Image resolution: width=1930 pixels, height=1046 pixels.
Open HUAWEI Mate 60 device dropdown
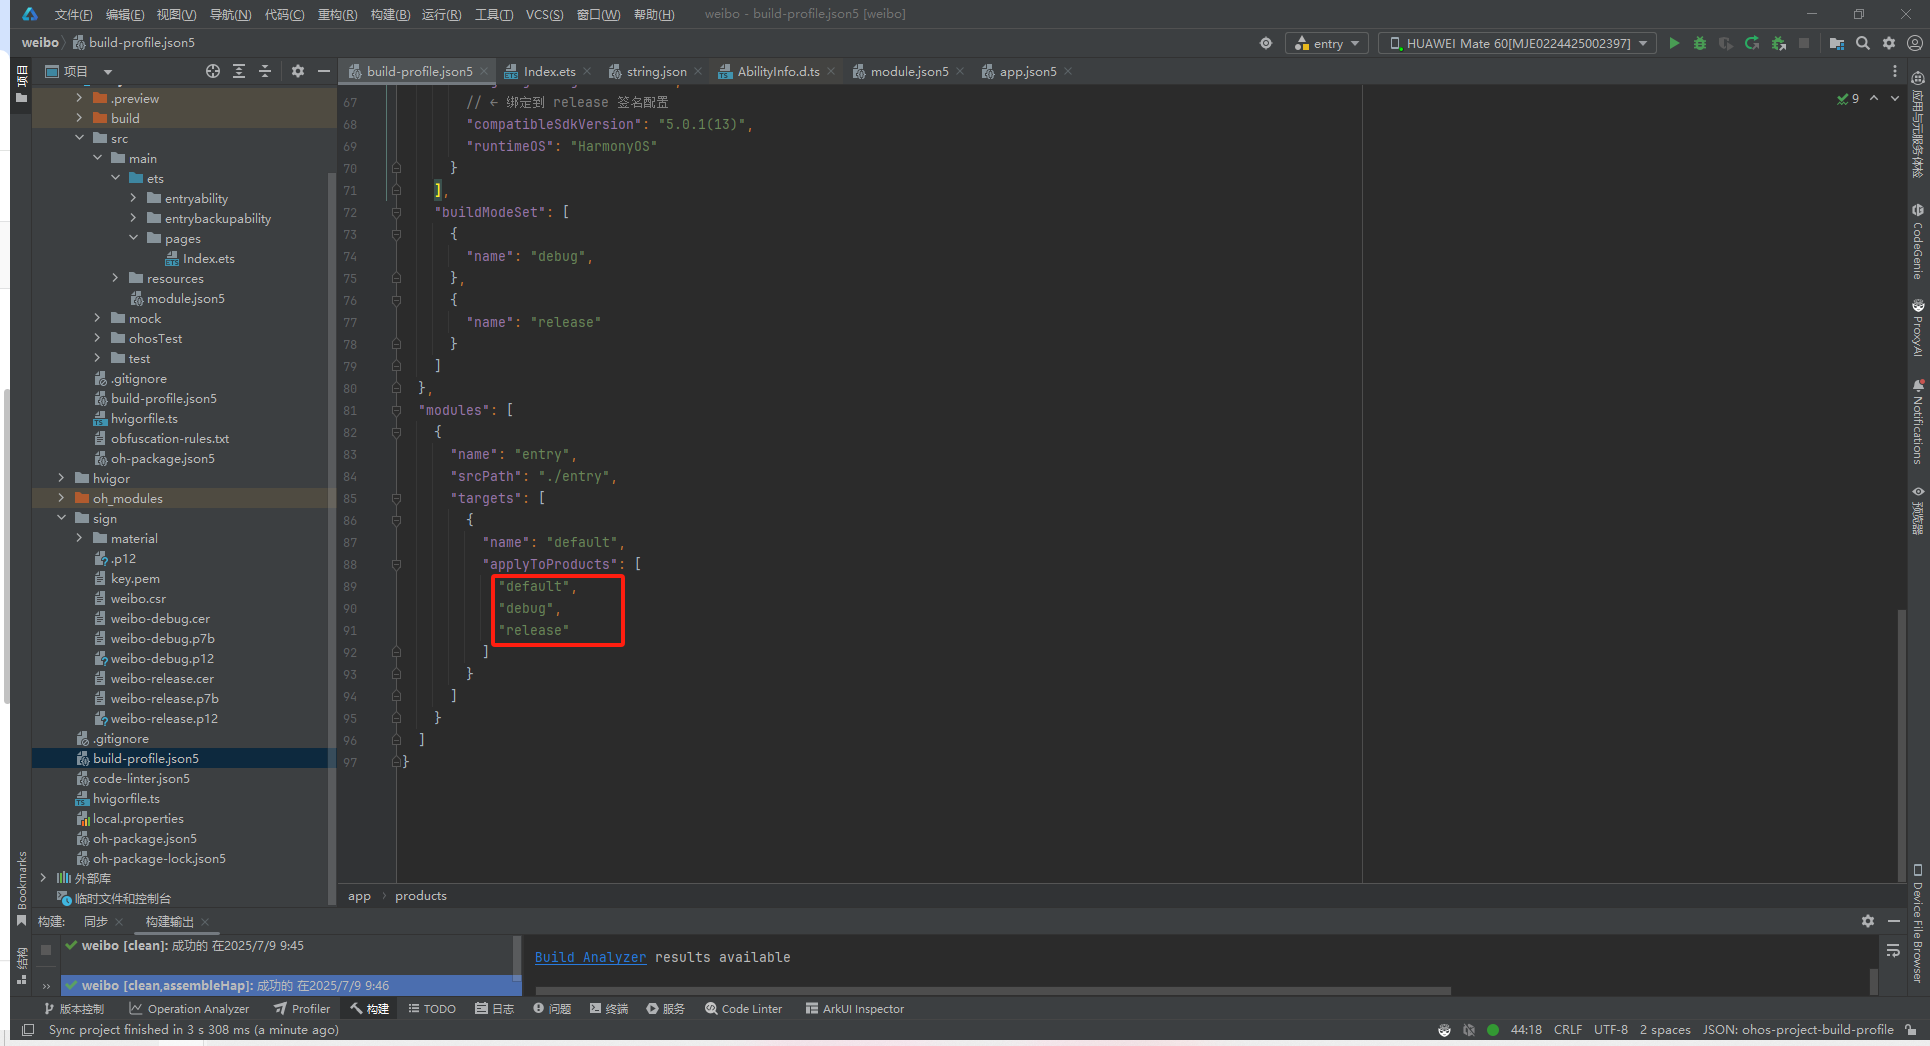click(x=1517, y=43)
